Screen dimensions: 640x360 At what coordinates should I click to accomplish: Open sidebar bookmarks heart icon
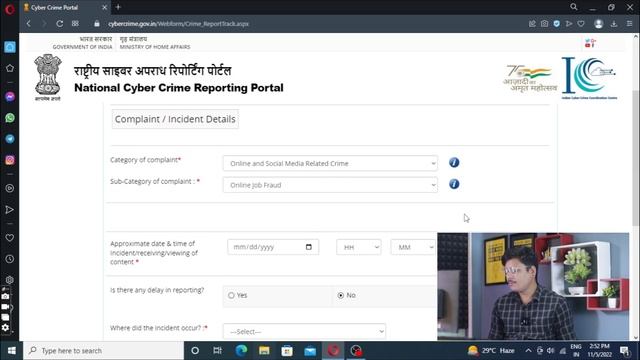[x=10, y=238]
